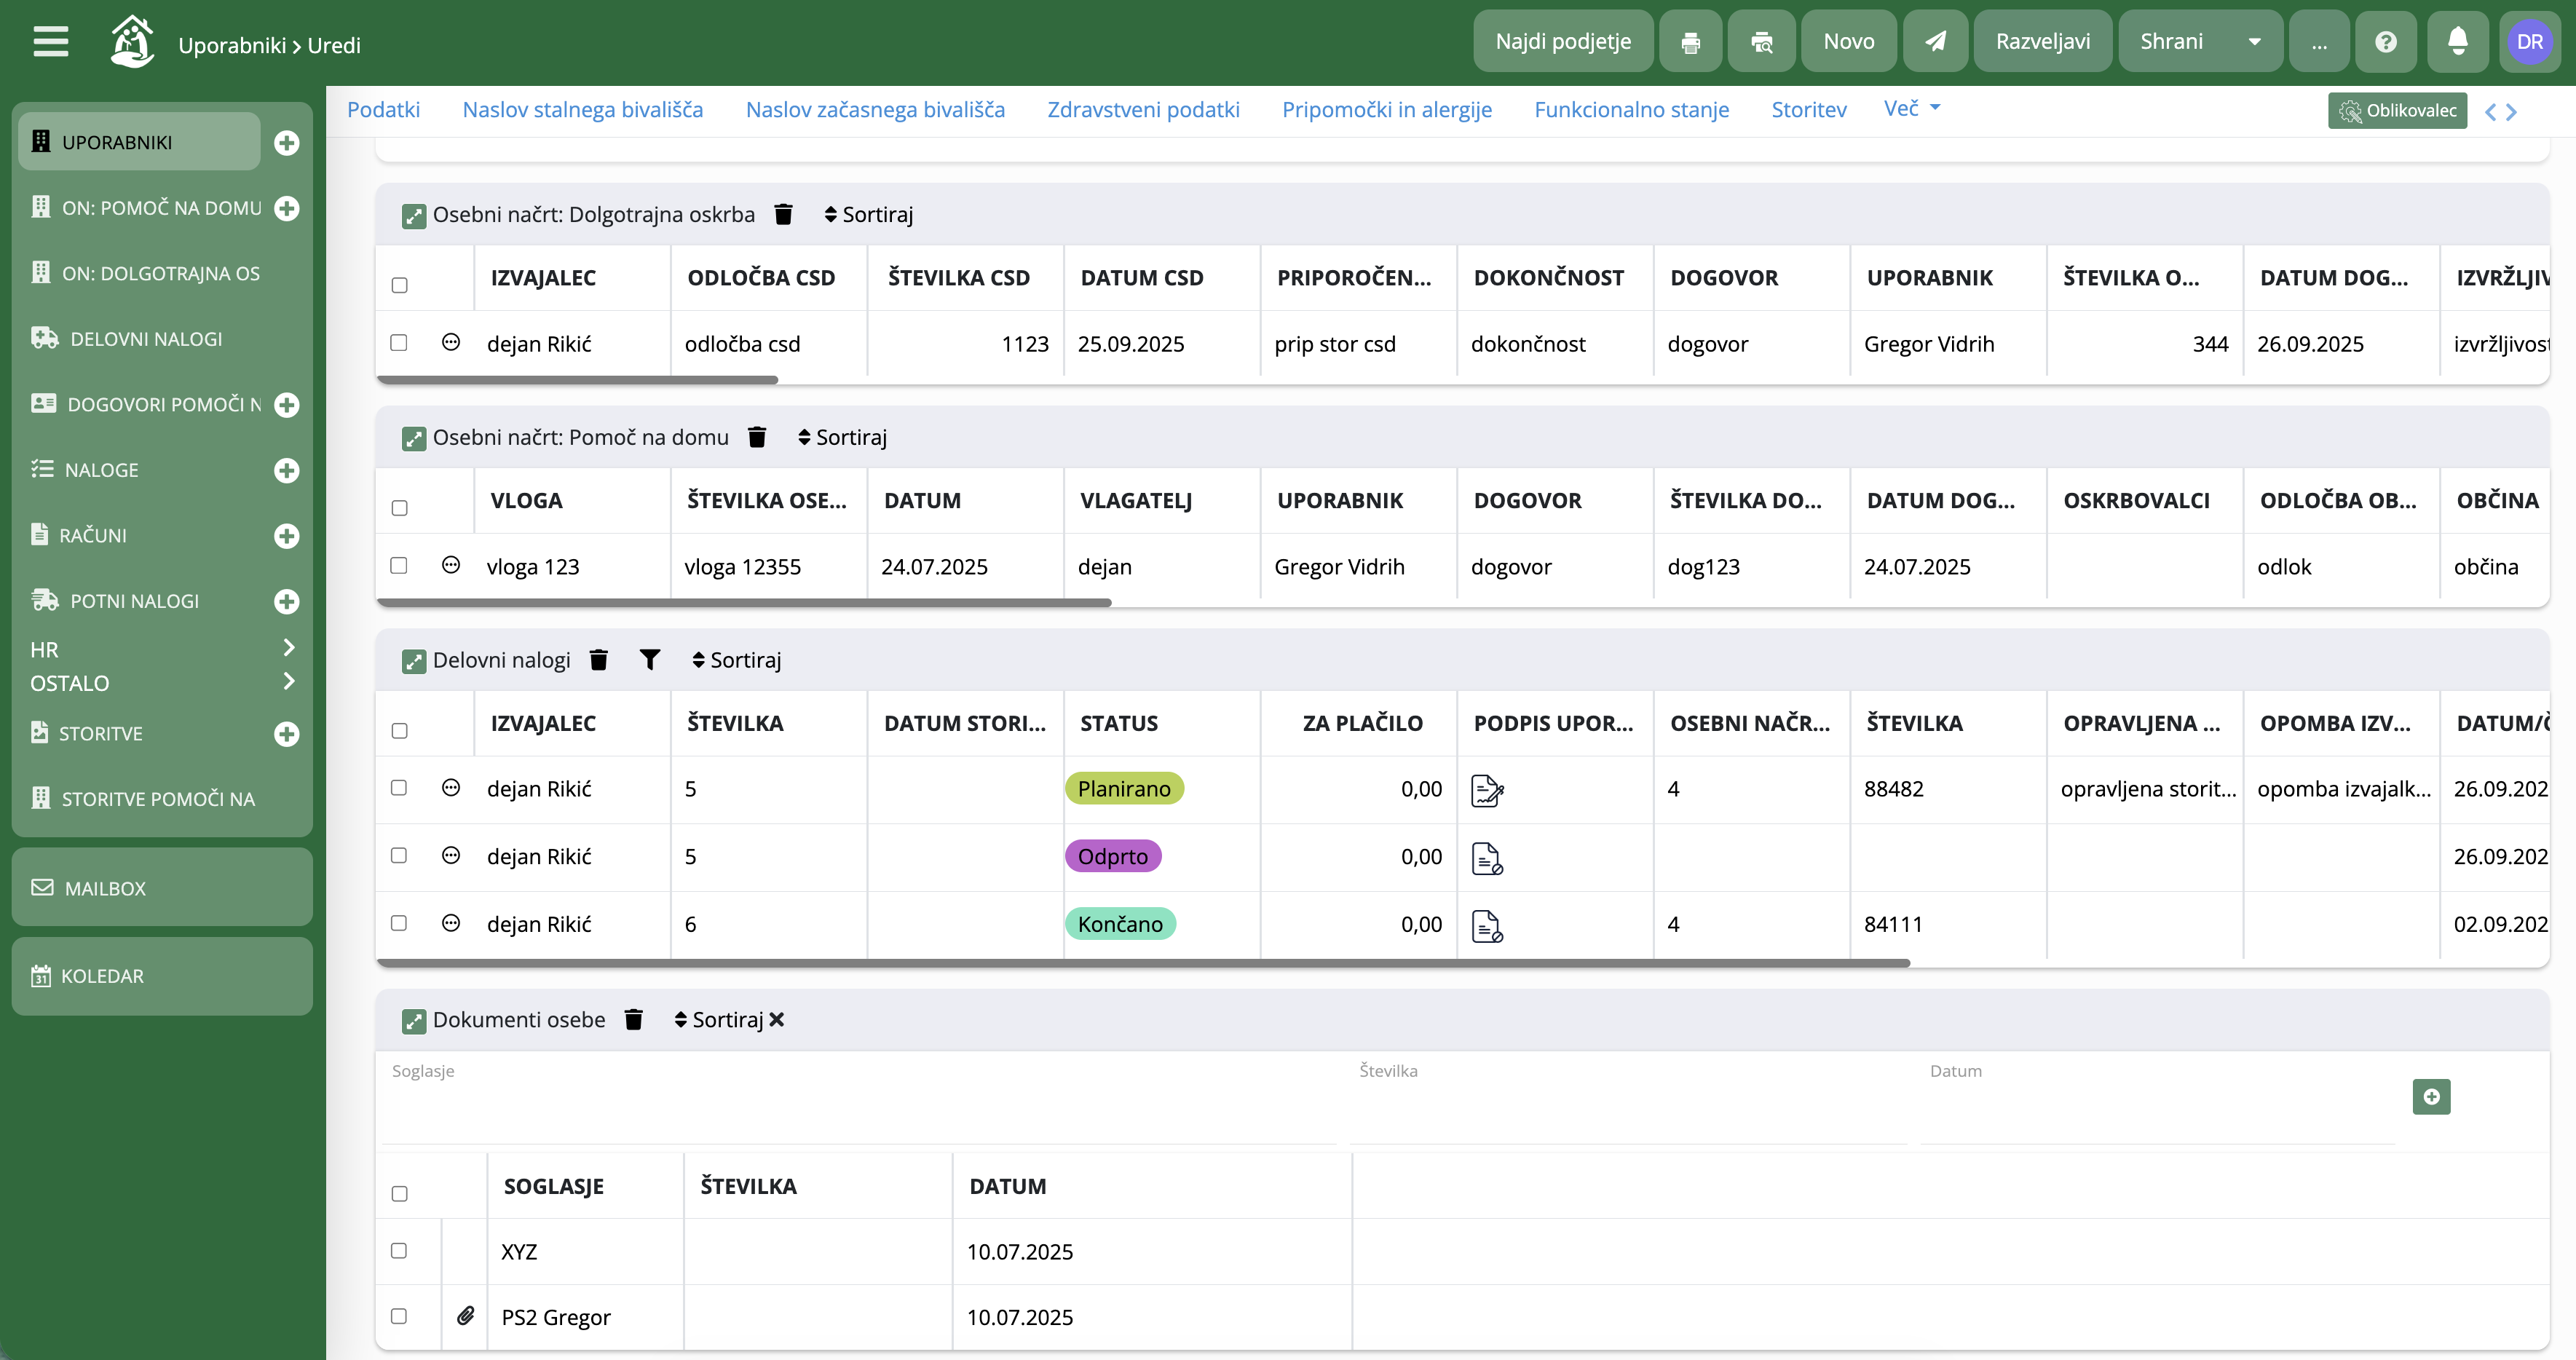Click the paper plane send icon

[1935, 41]
